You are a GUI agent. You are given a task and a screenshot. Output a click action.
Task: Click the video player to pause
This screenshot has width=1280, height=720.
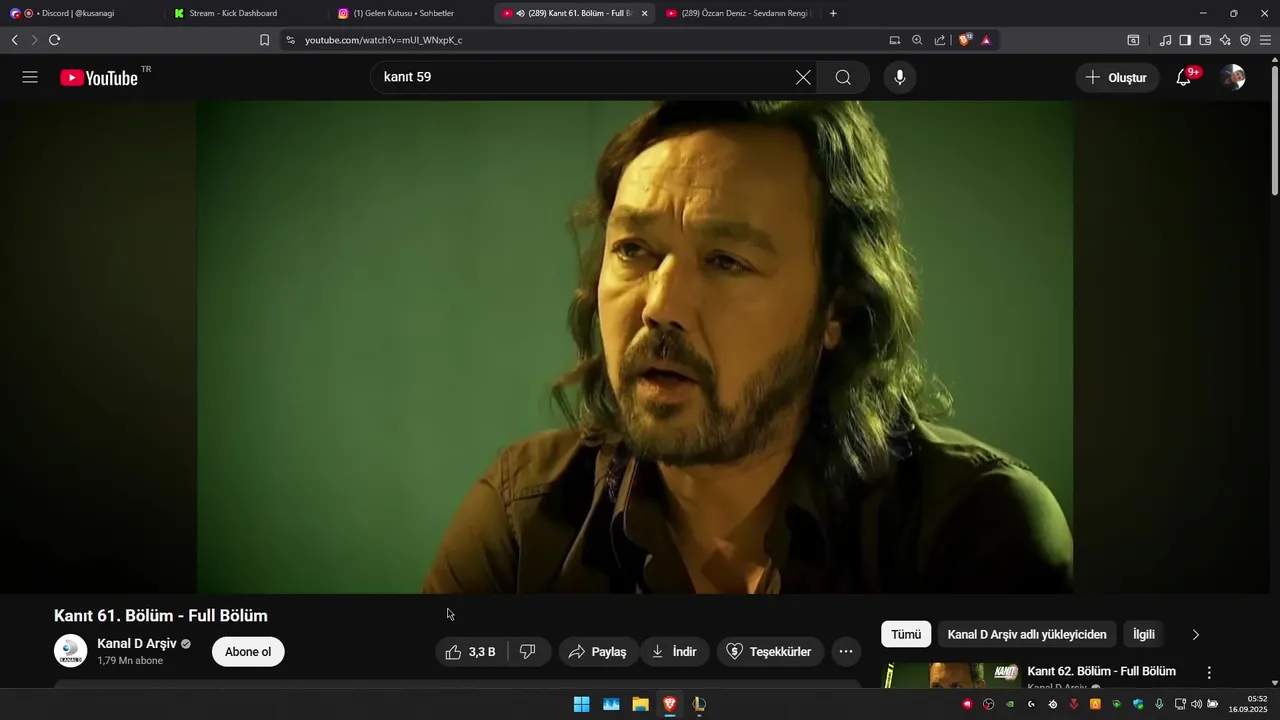(x=635, y=347)
